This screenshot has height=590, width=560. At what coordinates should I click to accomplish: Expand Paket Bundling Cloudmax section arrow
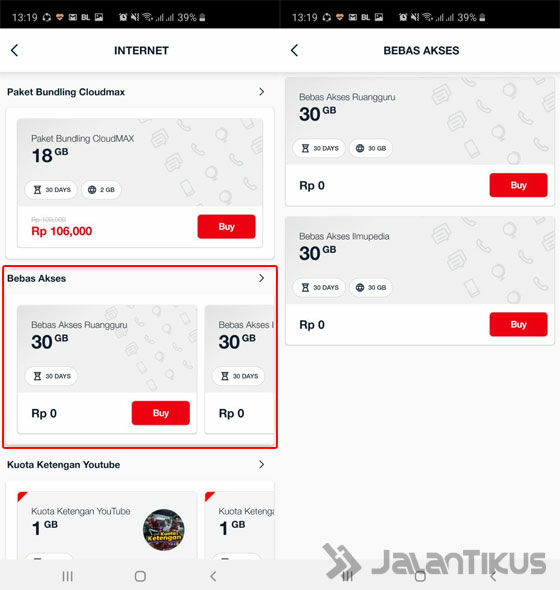coord(262,92)
